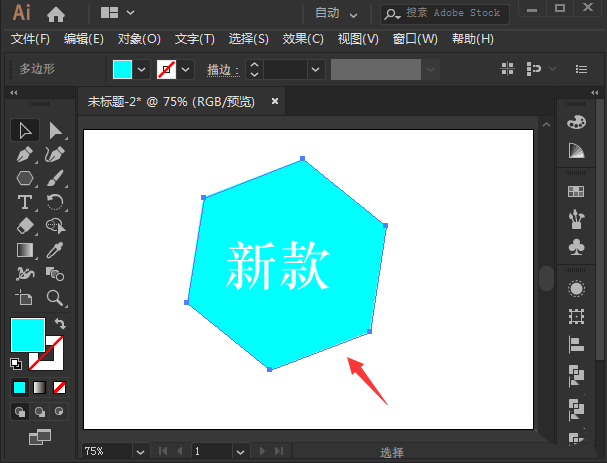The image size is (607, 463).
Task: Set paint mode to None
Action: pos(59,388)
